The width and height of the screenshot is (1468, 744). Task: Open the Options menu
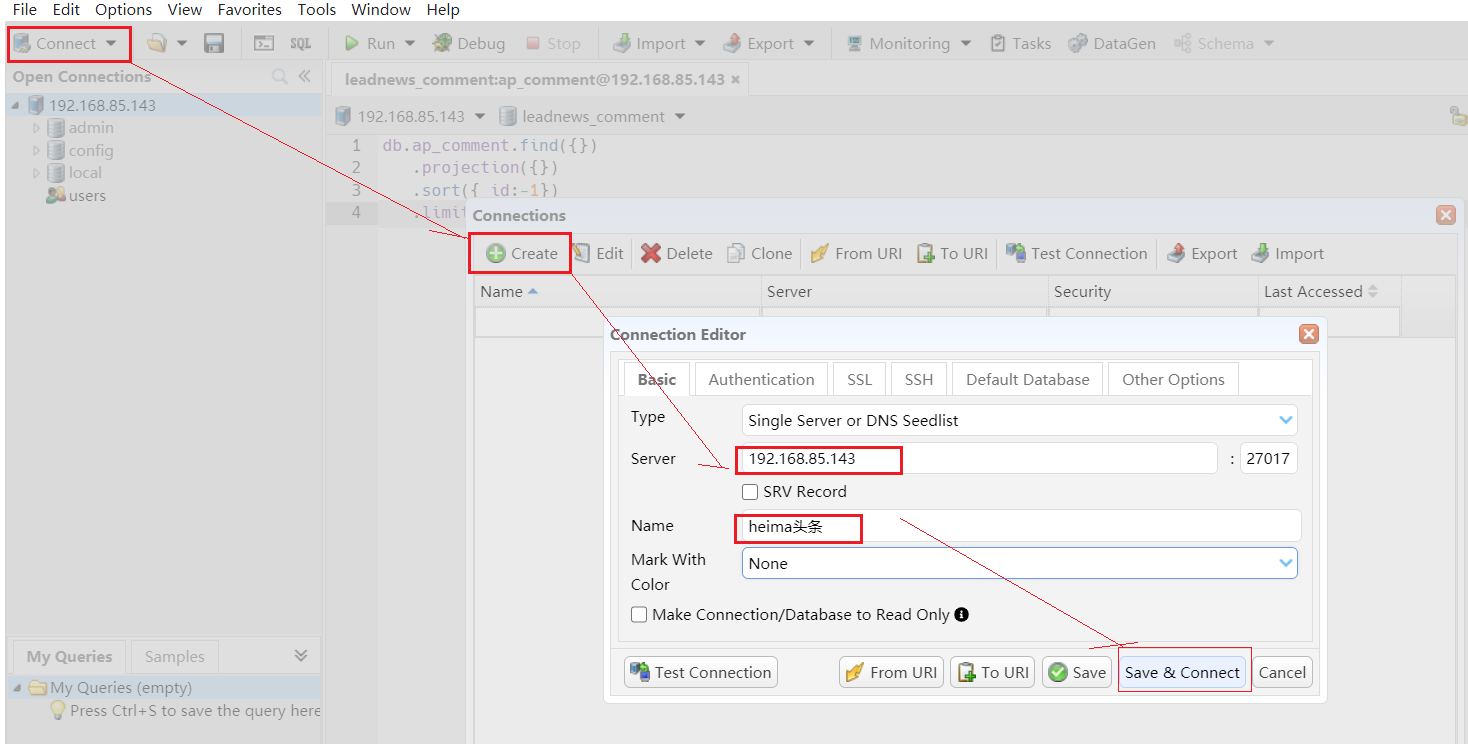point(124,10)
